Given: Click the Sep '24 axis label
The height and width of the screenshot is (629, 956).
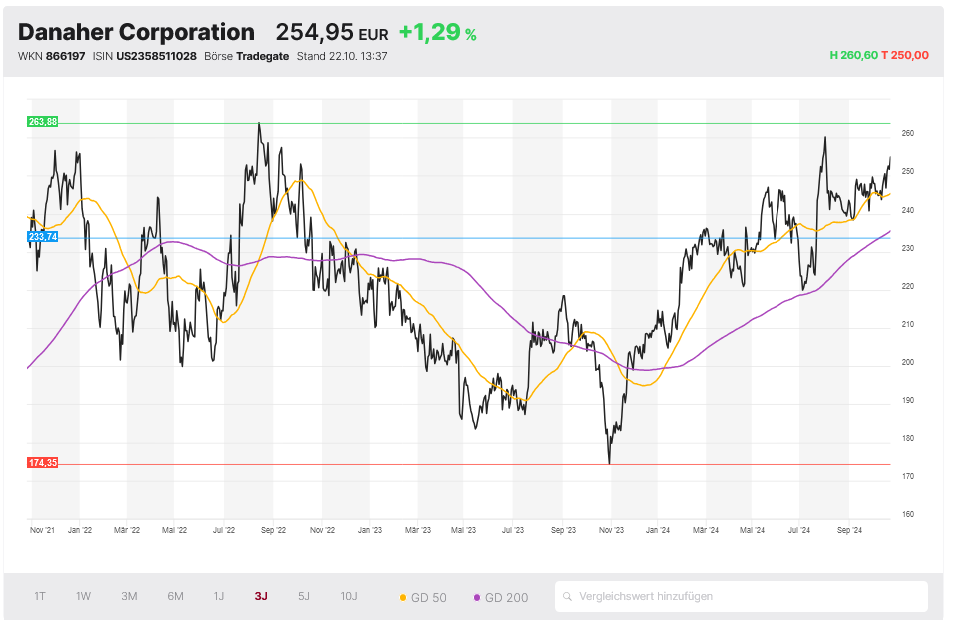Looking at the screenshot, I should (849, 530).
